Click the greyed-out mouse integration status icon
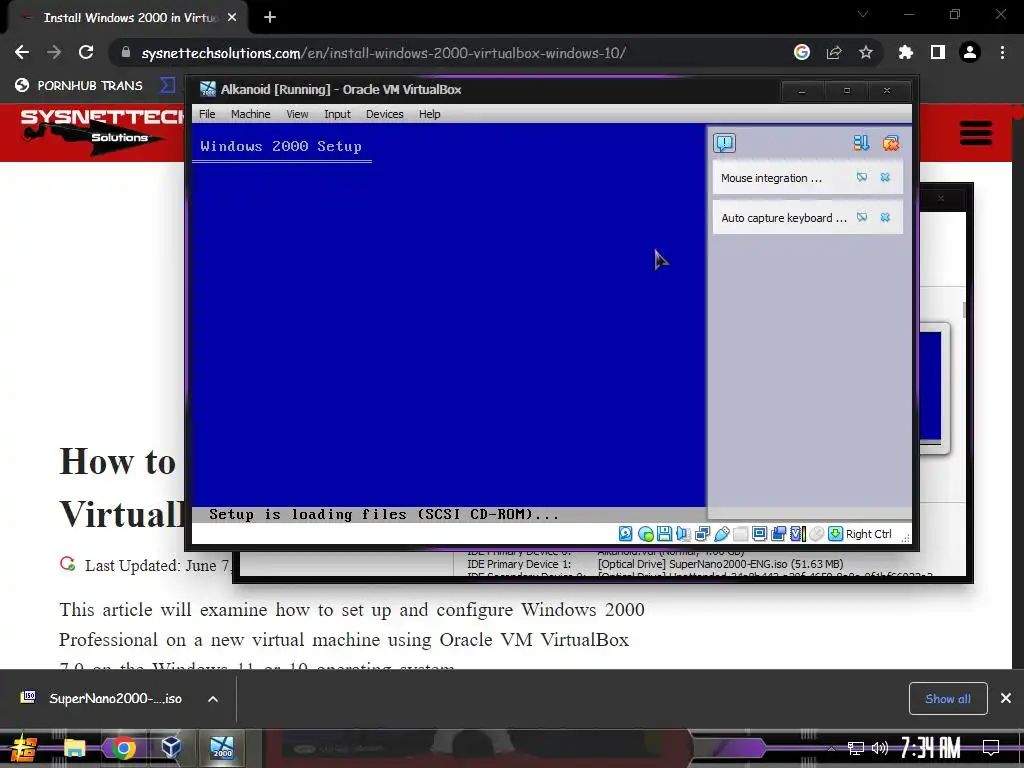 coord(816,534)
